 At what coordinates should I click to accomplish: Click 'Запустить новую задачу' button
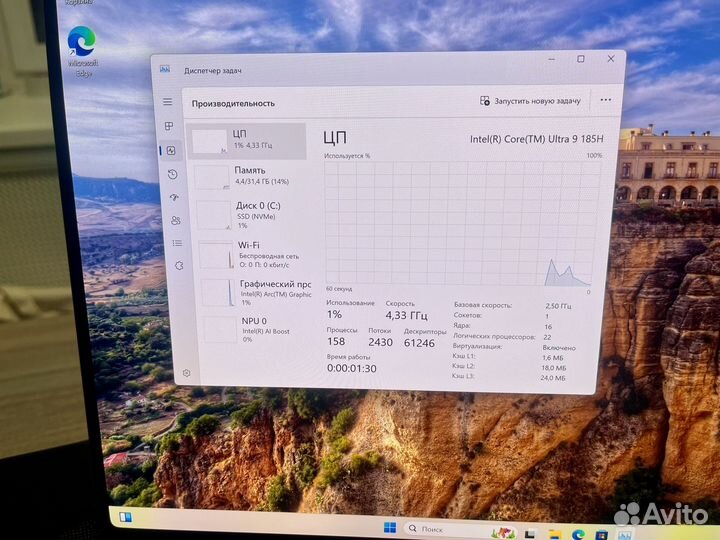click(530, 101)
